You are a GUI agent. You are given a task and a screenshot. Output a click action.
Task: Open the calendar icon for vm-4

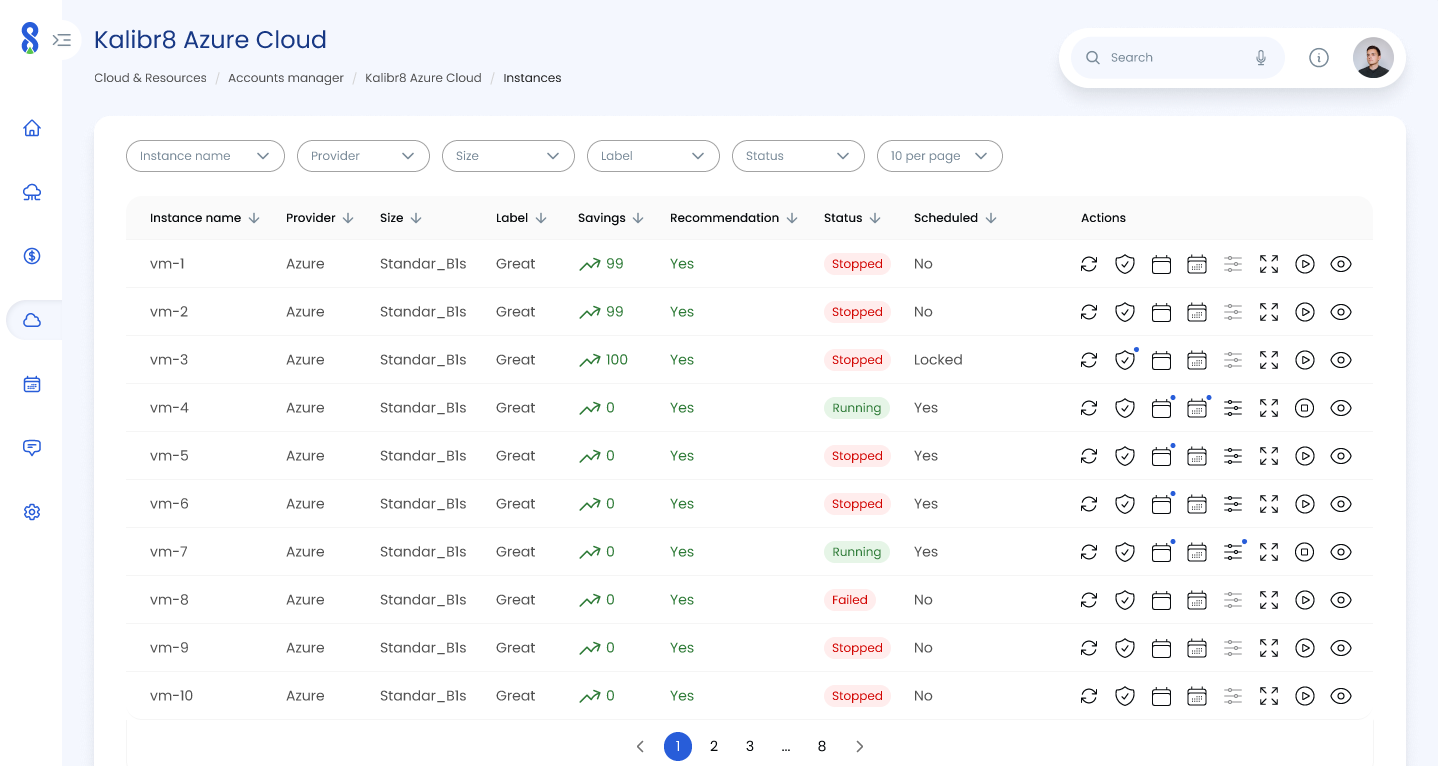click(x=1161, y=408)
